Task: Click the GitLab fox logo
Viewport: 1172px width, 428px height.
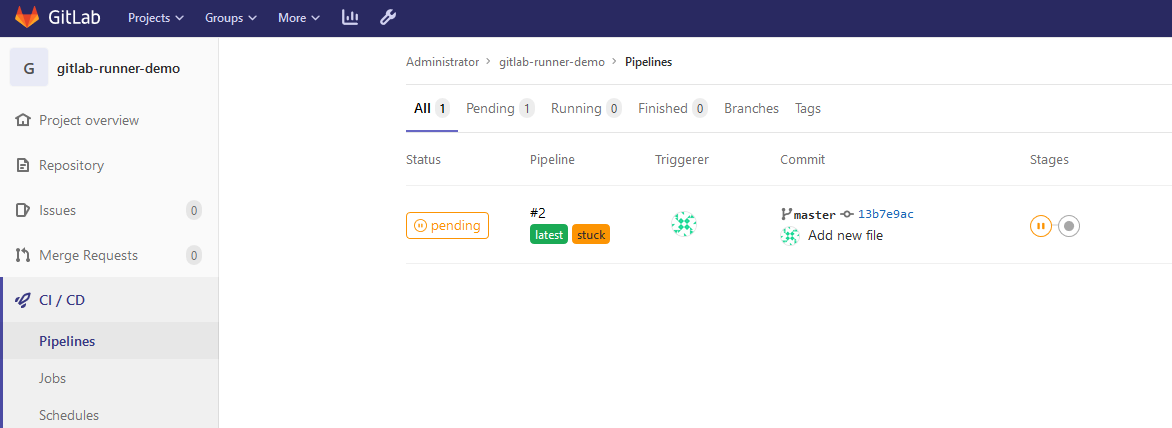Action: coord(28,17)
